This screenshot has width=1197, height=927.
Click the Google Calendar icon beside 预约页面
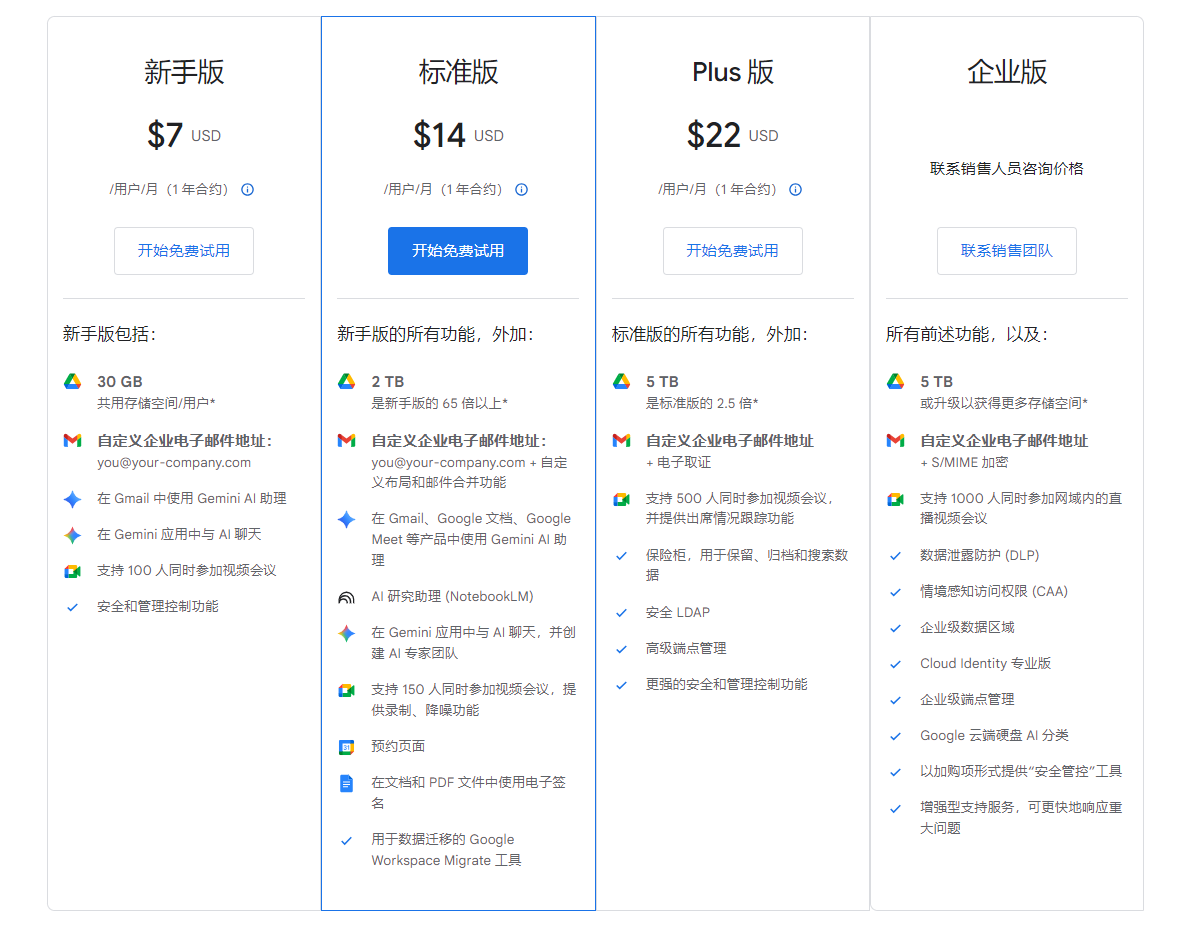pyautogui.click(x=347, y=745)
